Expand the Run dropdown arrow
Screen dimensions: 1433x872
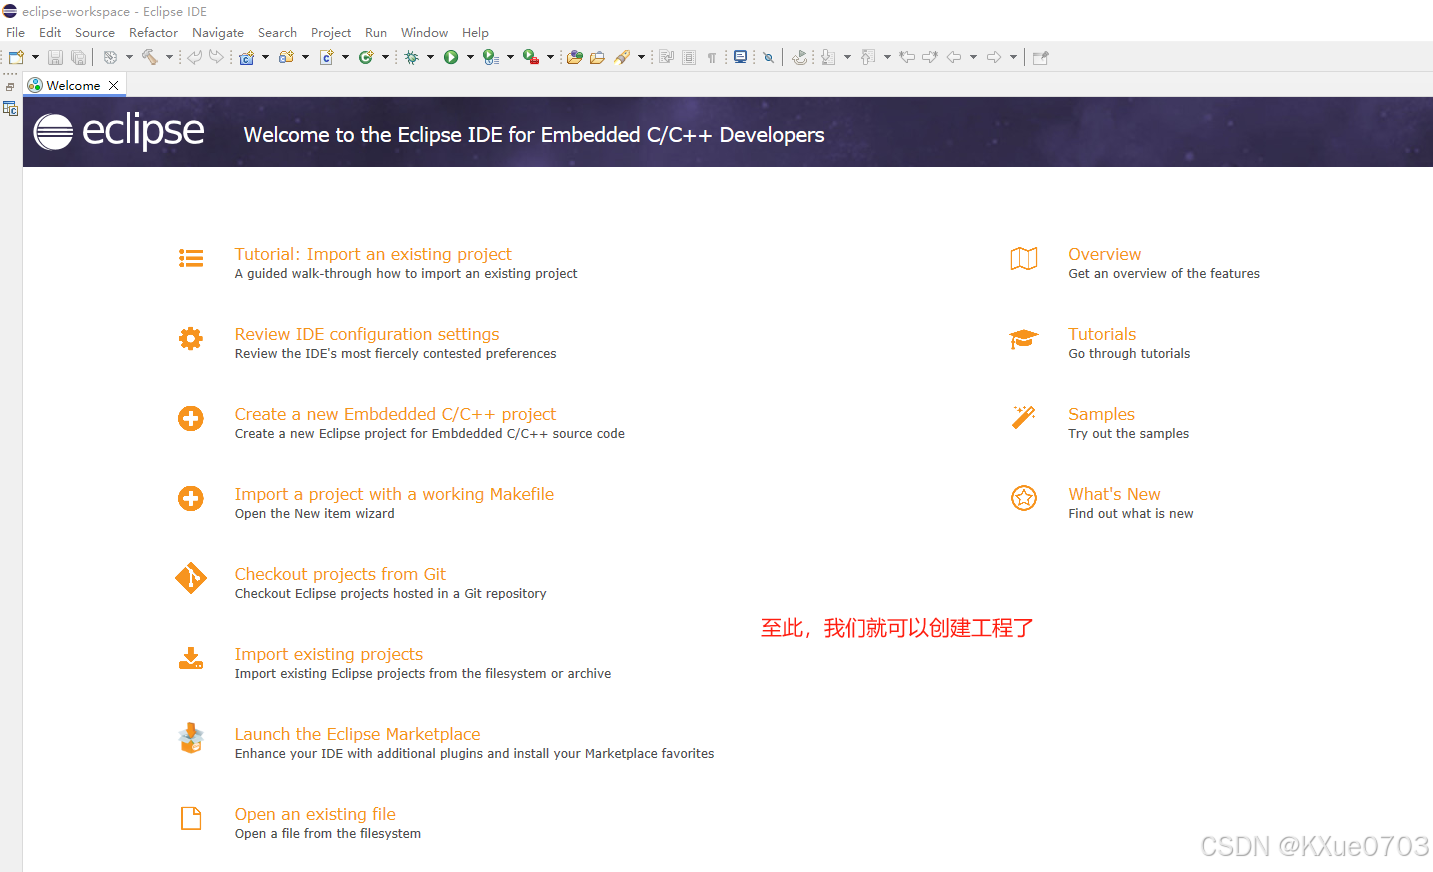click(470, 57)
